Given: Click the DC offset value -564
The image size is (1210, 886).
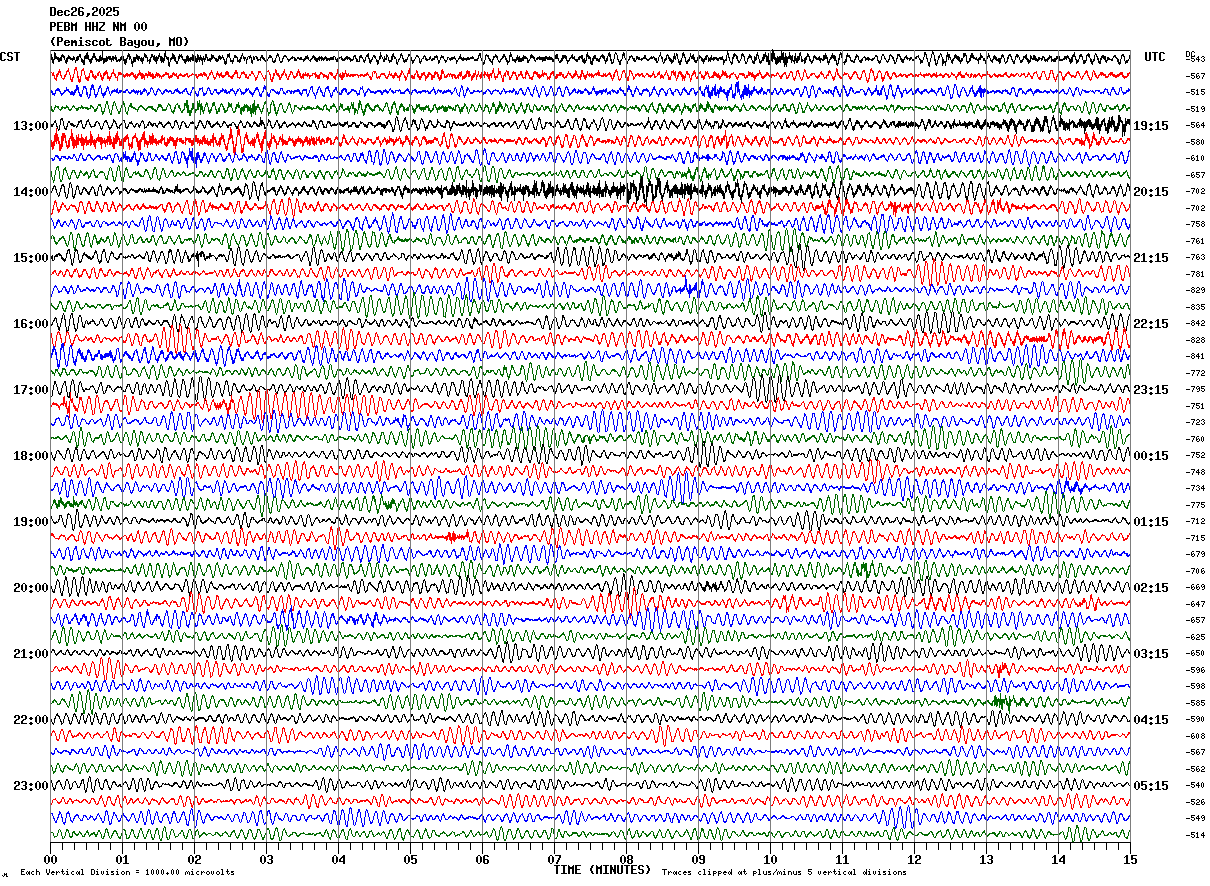Looking at the screenshot, I should pyautogui.click(x=1195, y=126).
